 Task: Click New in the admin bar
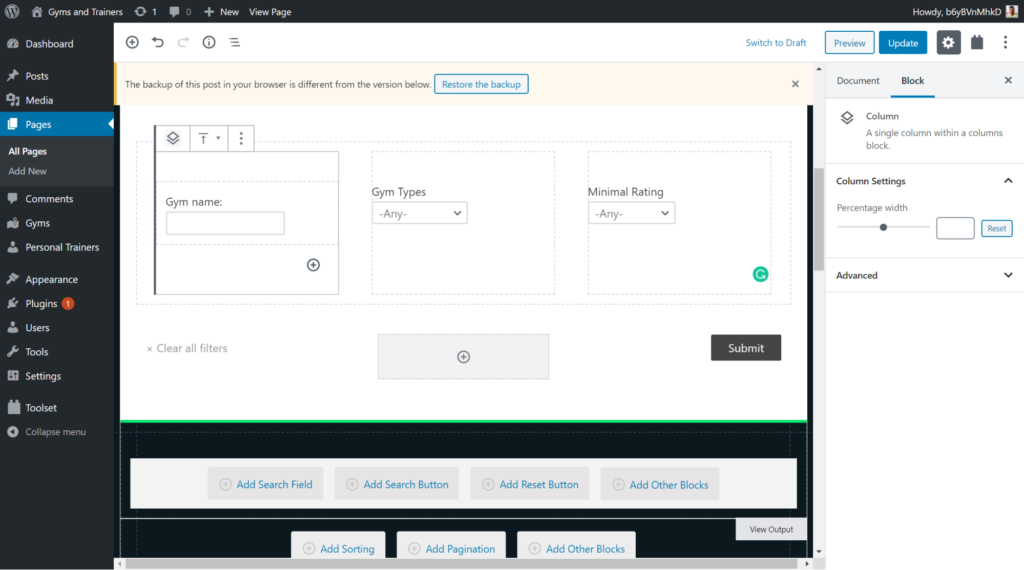221,12
